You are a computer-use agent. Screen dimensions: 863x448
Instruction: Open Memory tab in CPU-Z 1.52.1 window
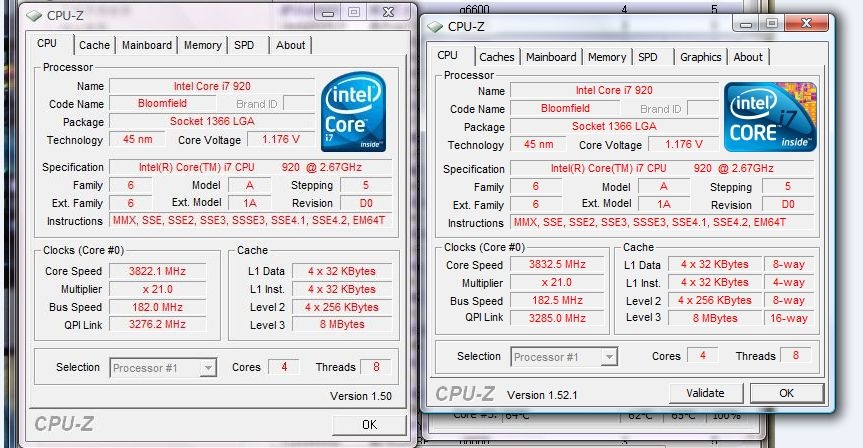pos(607,57)
